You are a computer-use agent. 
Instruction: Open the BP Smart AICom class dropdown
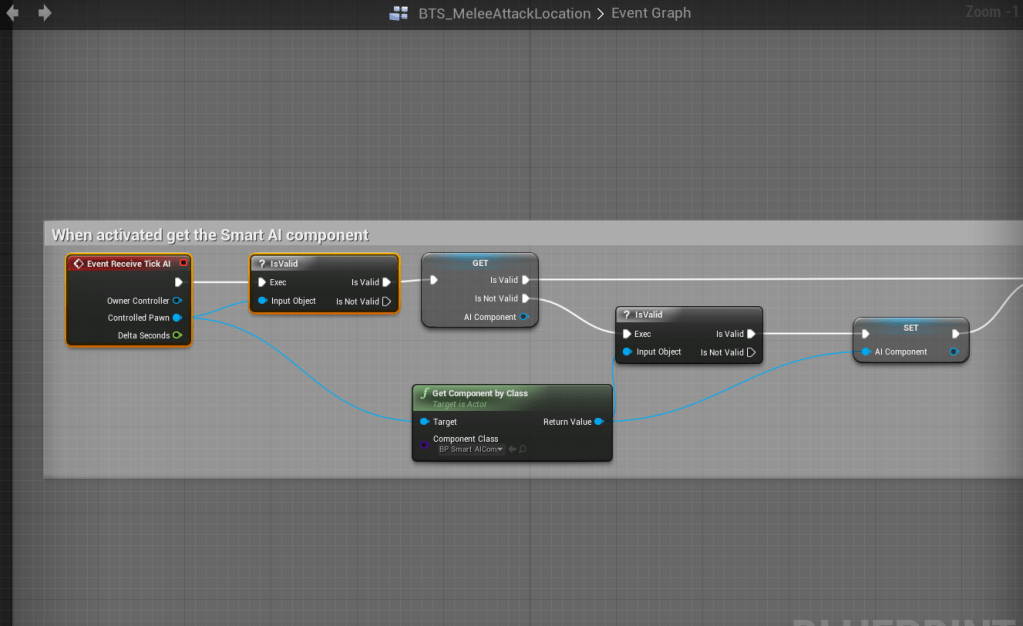point(470,449)
